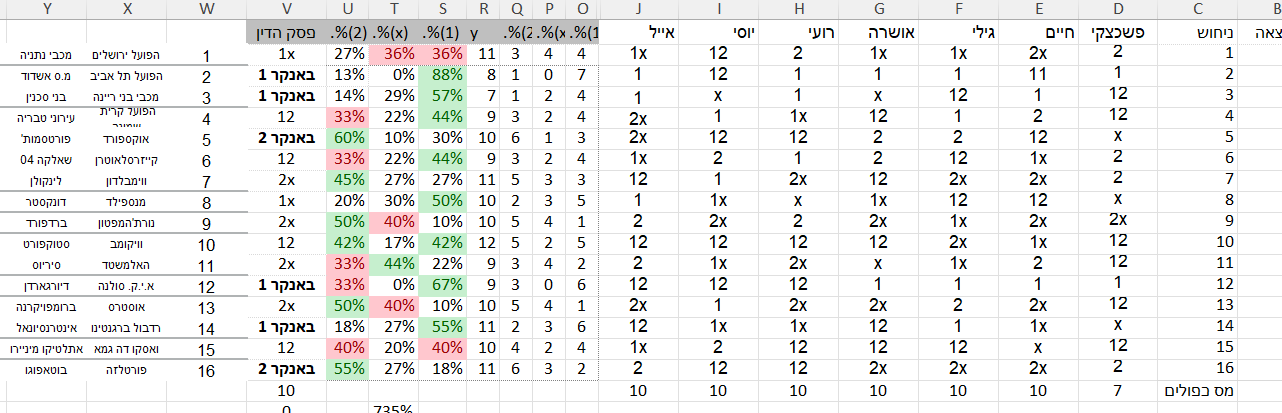Select the 'אינטרנסיונאל' team cell
This screenshot has width=1282, height=413.
coord(43,326)
